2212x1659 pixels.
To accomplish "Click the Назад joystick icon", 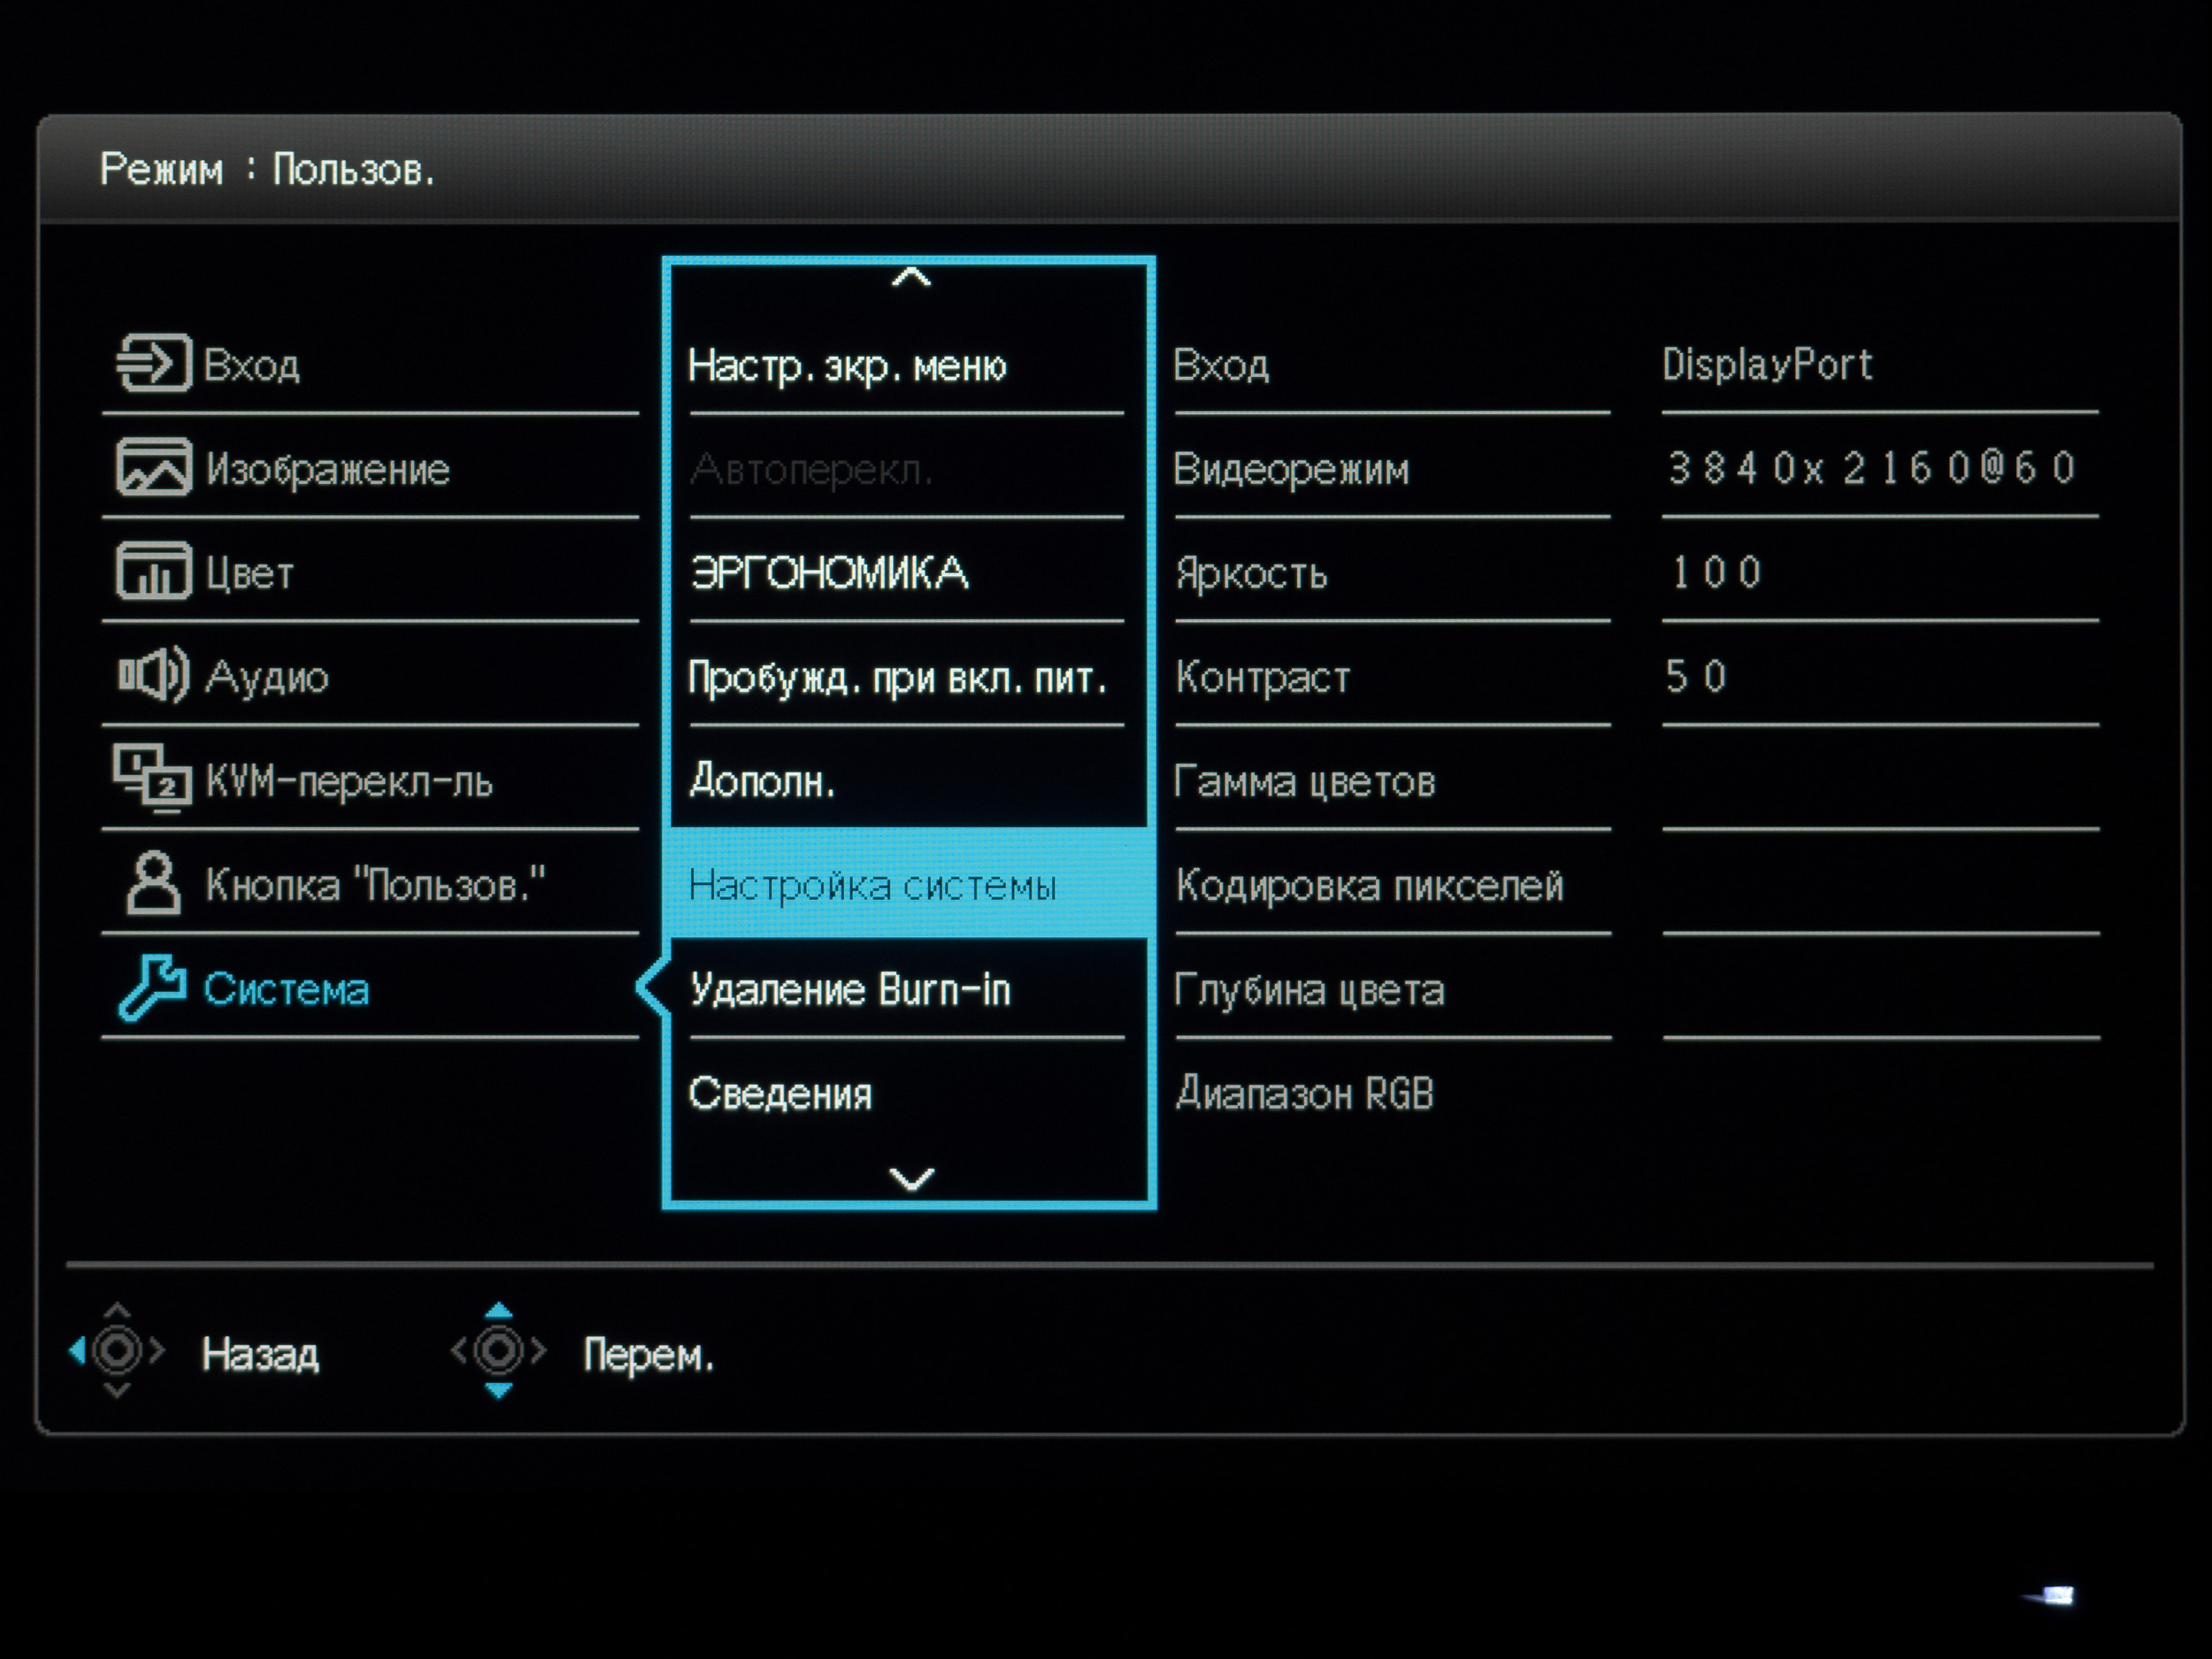I will 117,1351.
